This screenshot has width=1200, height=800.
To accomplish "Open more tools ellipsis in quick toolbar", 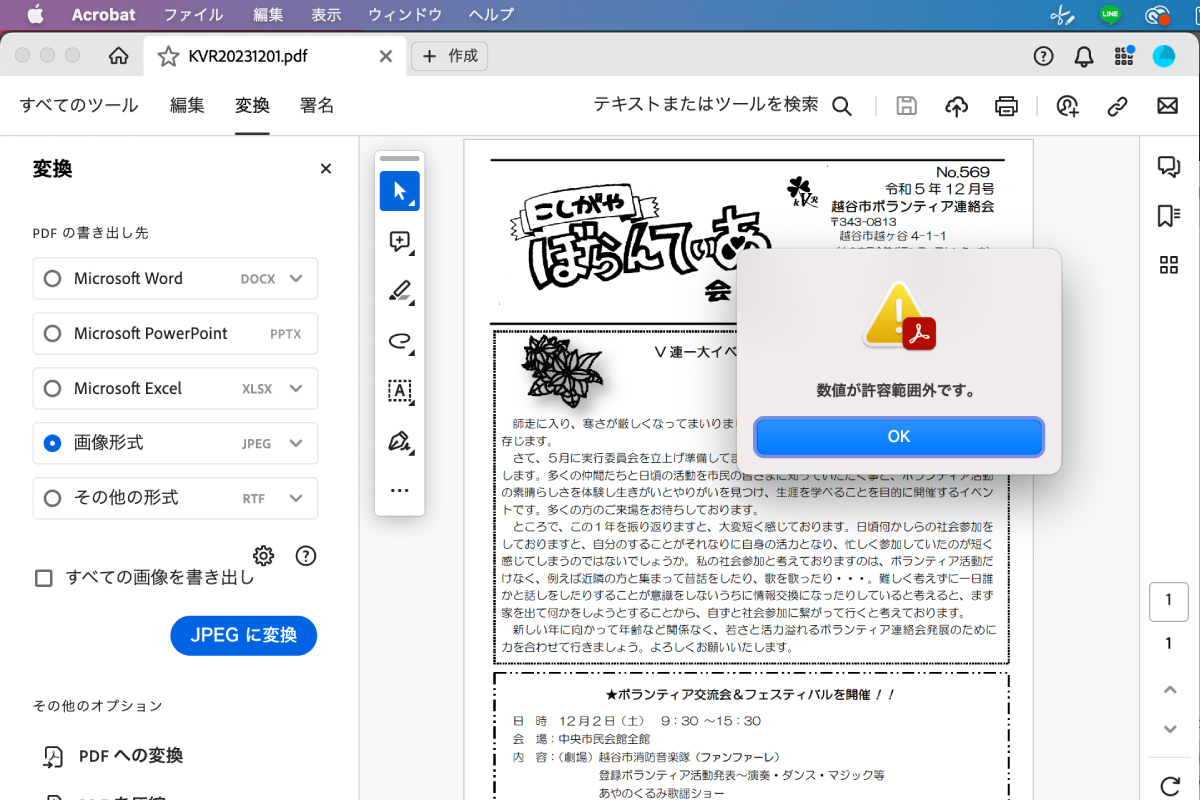I will tap(400, 491).
